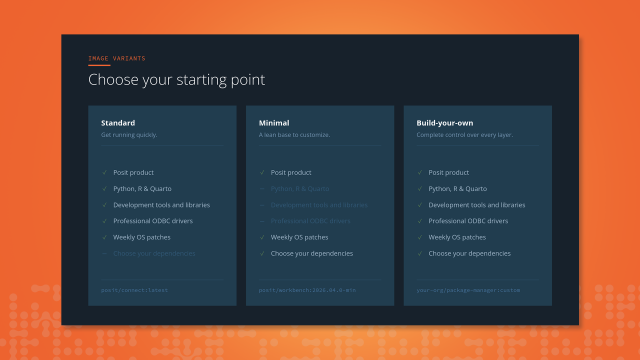640x360 pixels.
Task: Click dimmed 'Professional ODBC drivers' in Minimal card
Action: pos(311,221)
